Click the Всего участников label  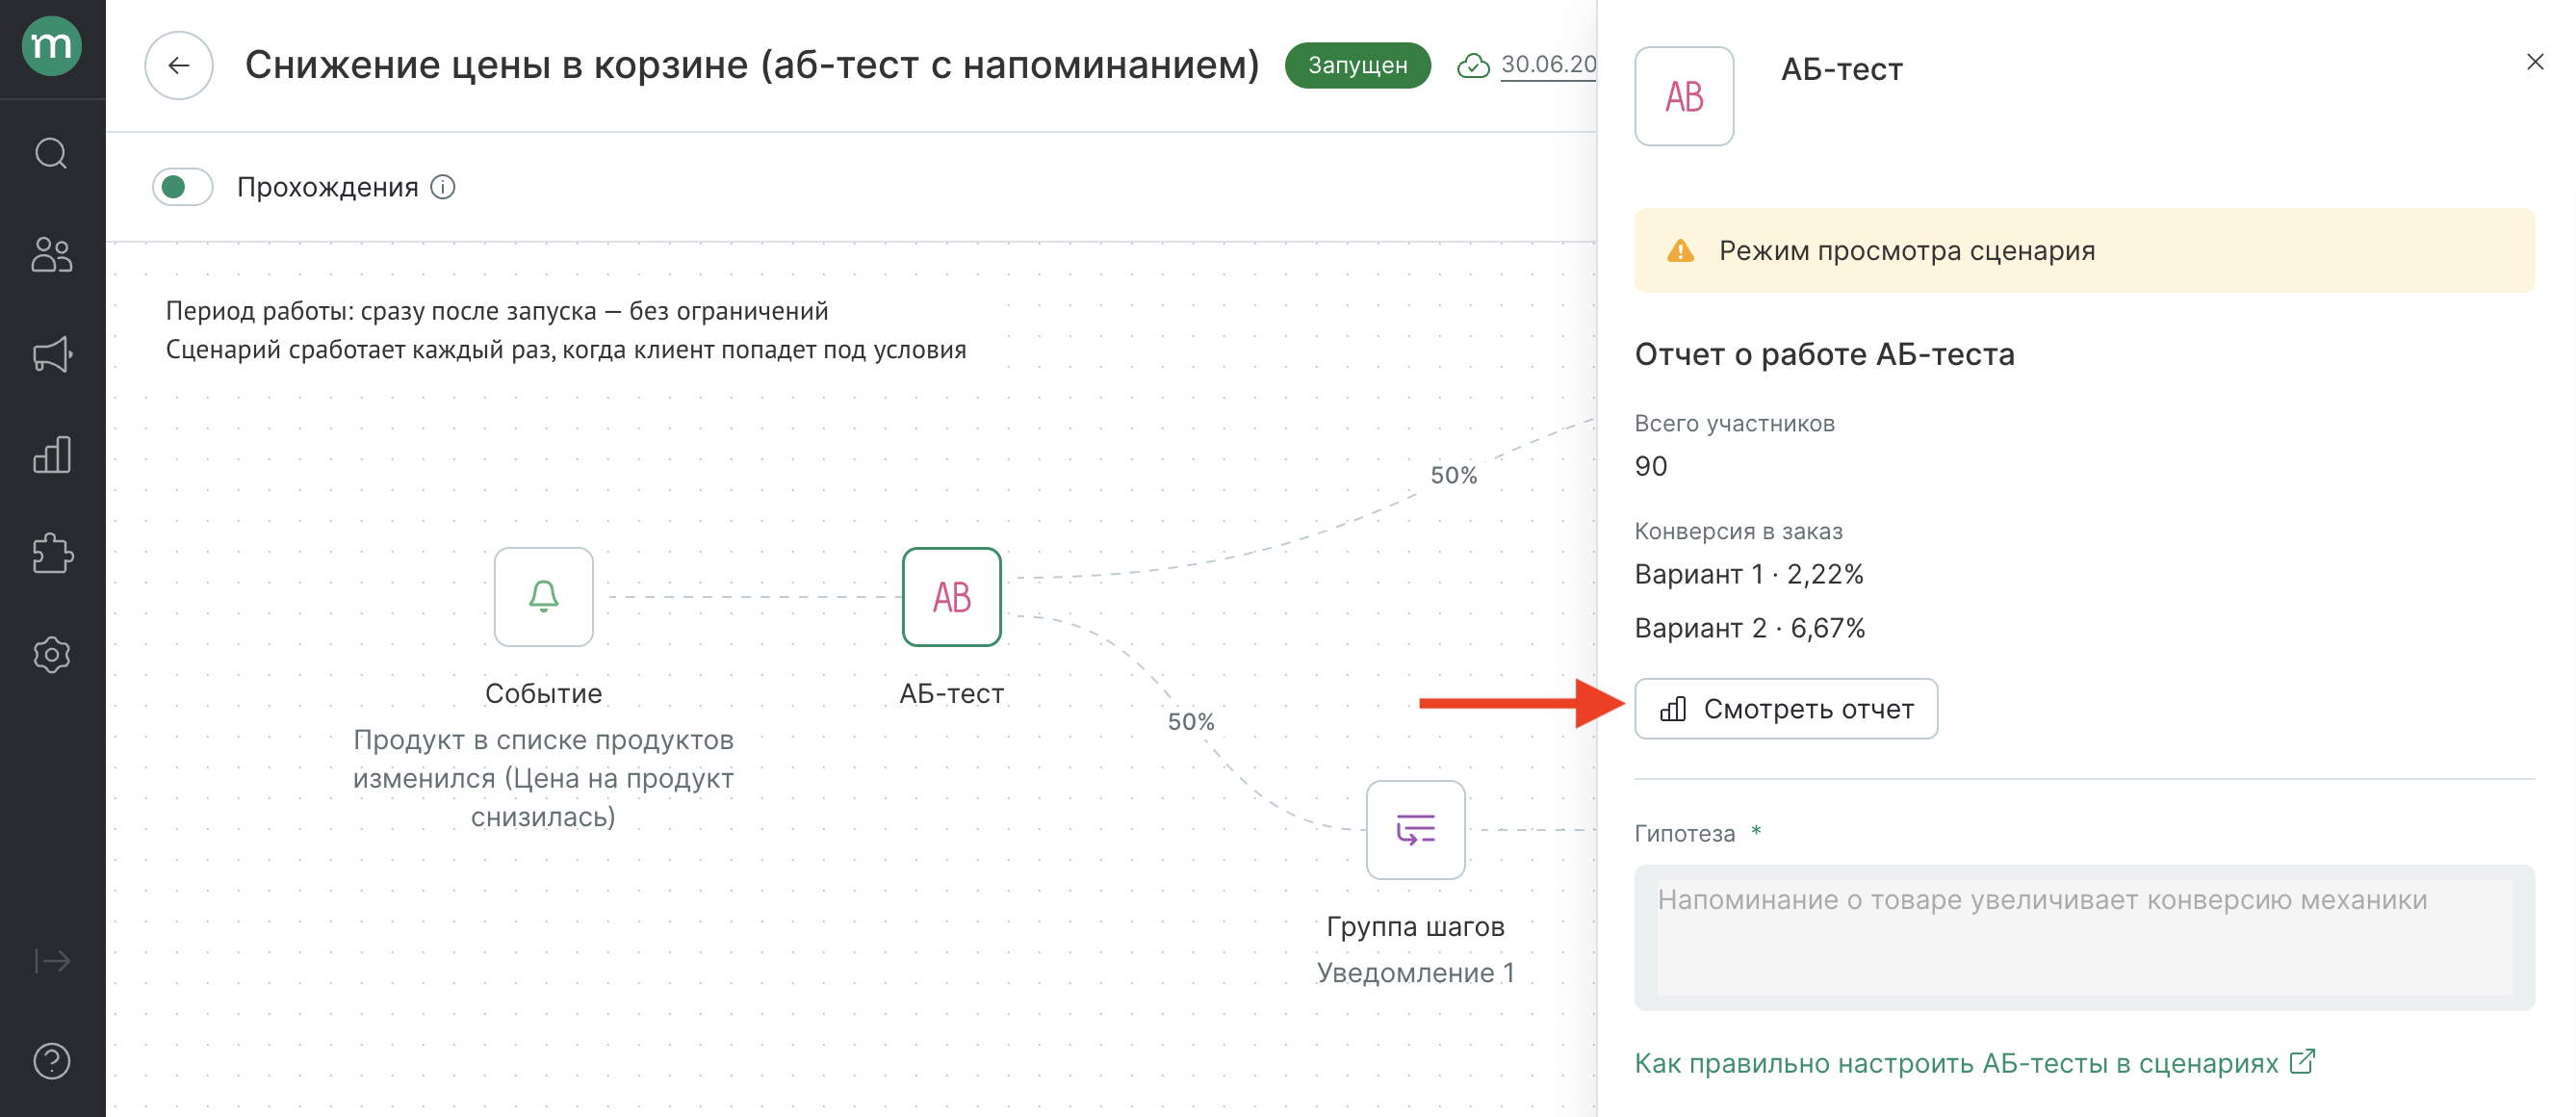(x=1735, y=423)
